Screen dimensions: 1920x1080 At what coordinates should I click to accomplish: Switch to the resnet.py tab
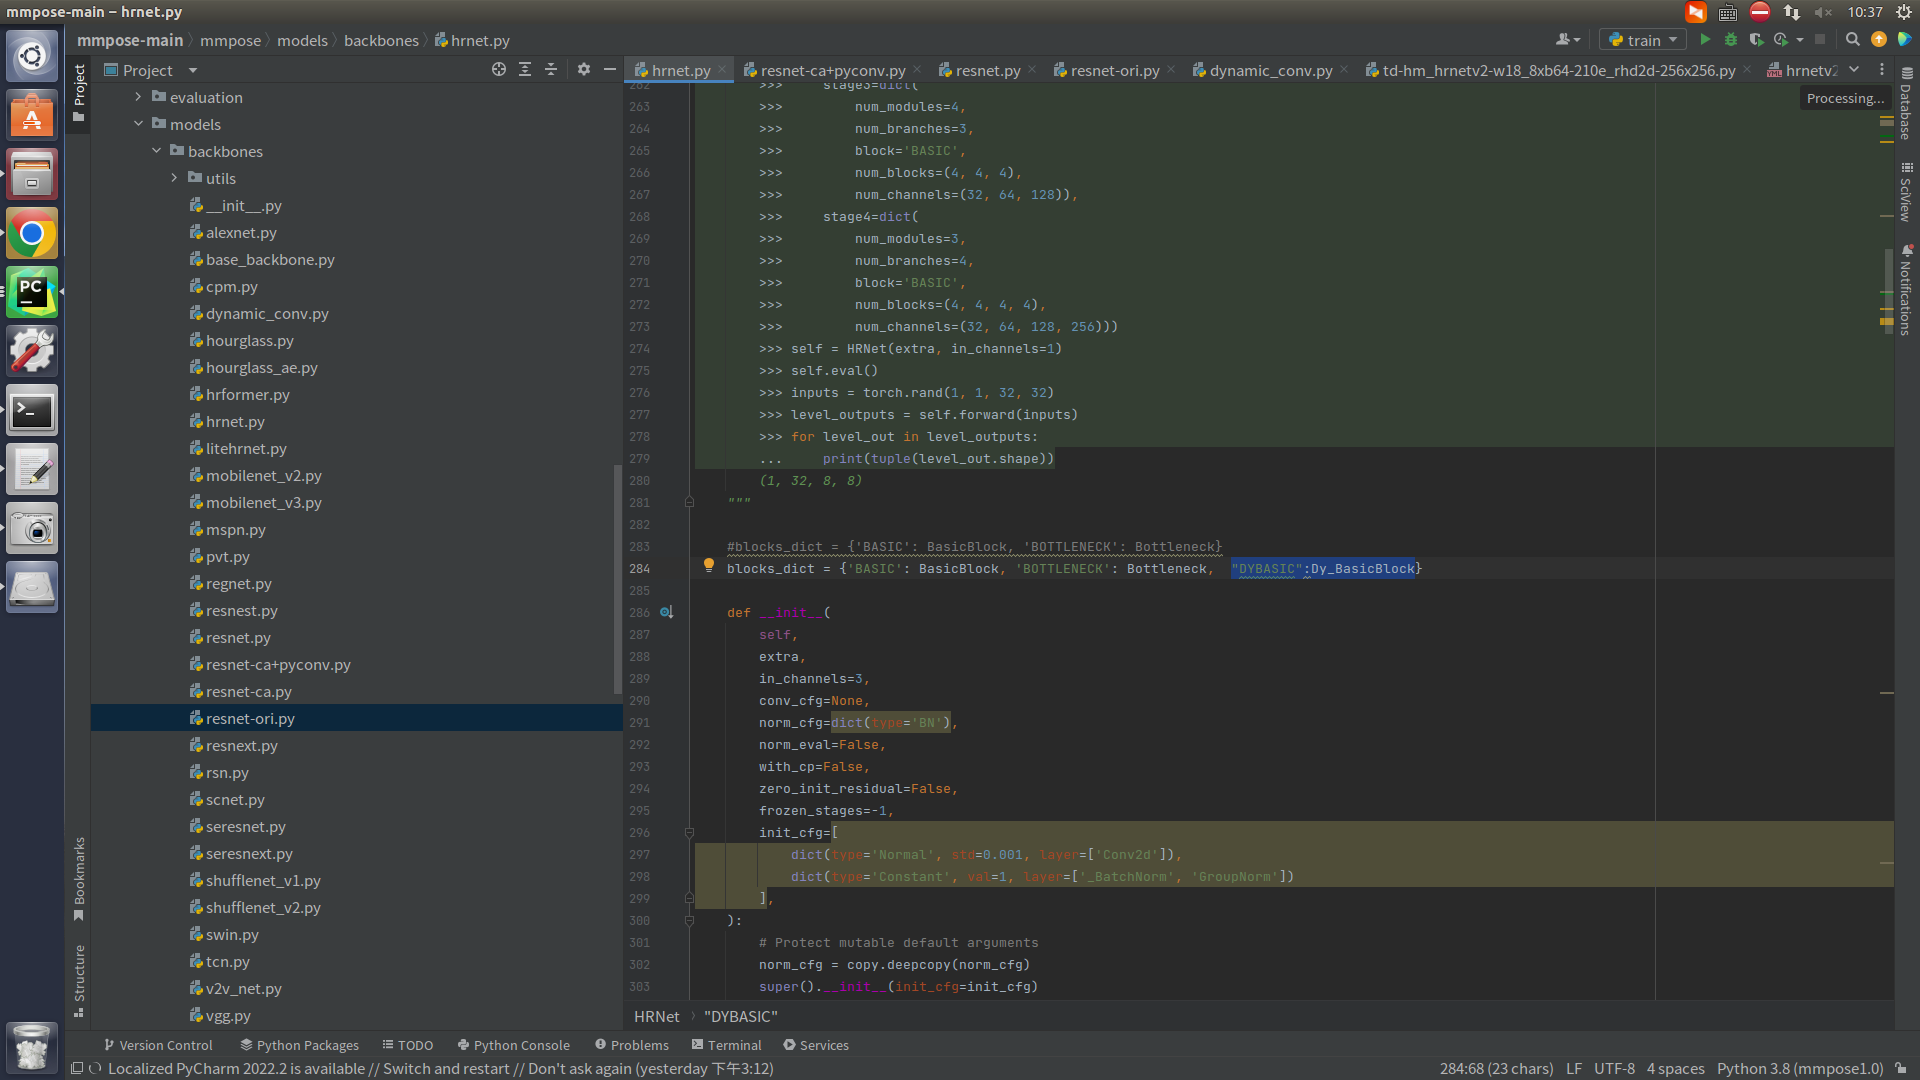(988, 70)
